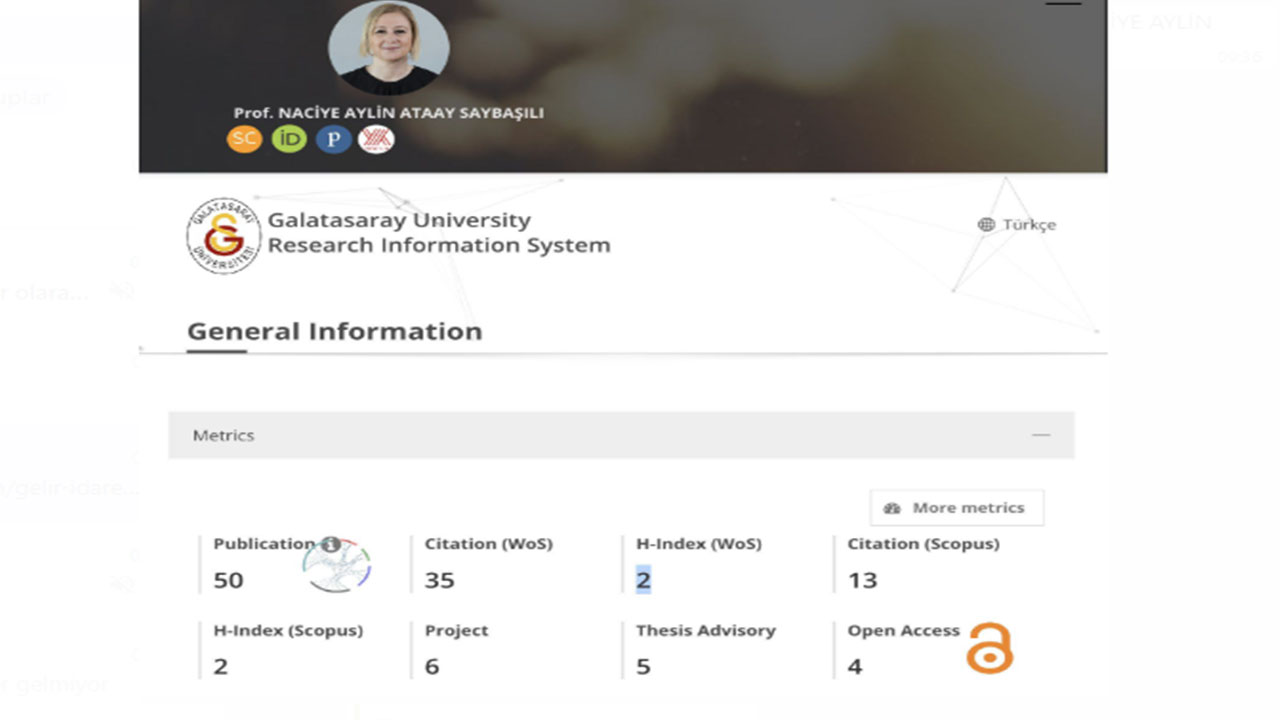Click the Citation (Scopus) count 13
This screenshot has height=720, width=1280.
pos(862,580)
